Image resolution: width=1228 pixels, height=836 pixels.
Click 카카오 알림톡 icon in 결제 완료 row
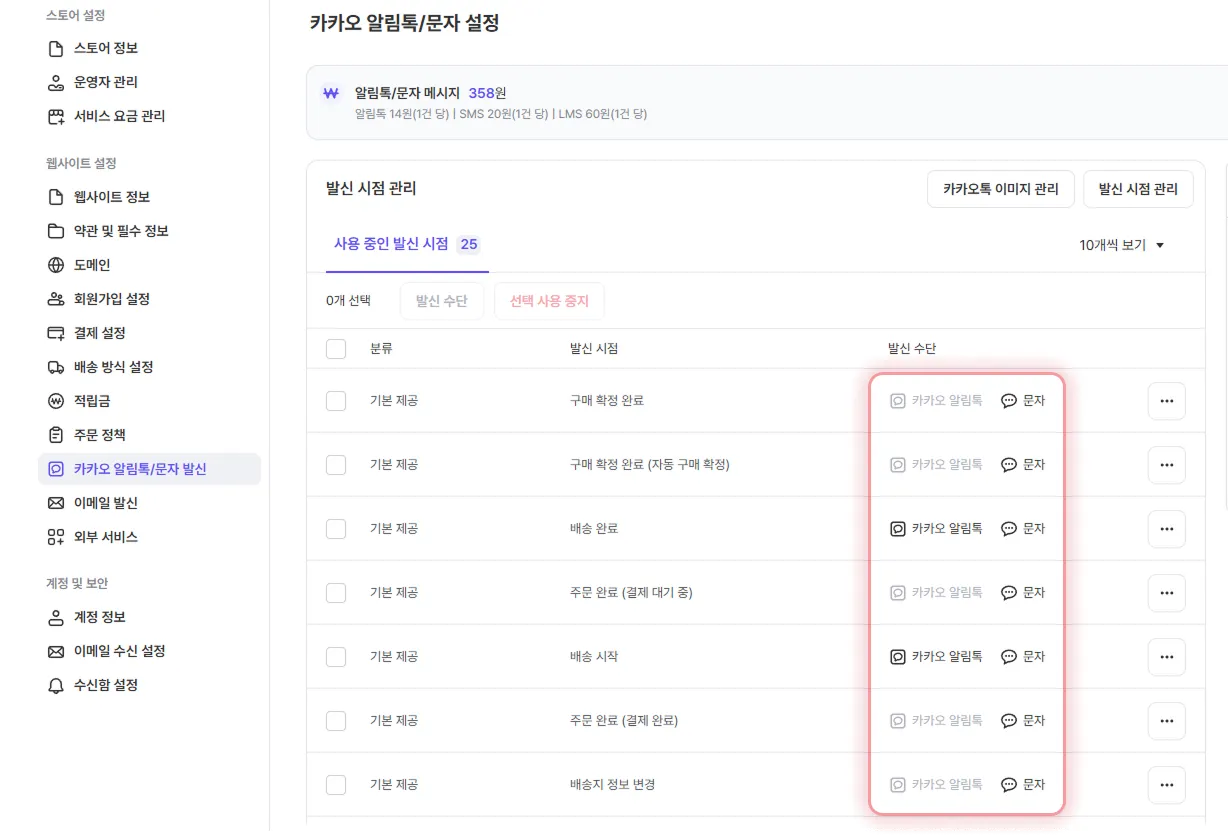898,721
